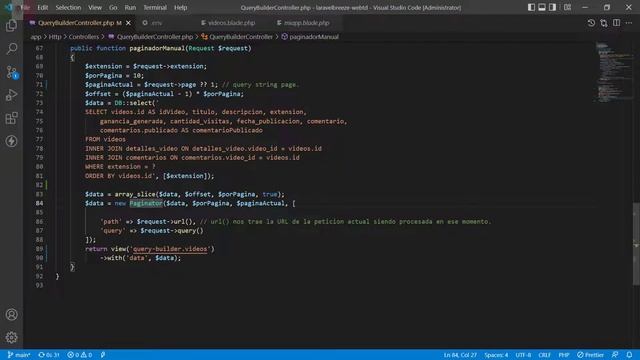Click the highlighted Paginator class name
The width and height of the screenshot is (640, 360).
click(x=146, y=203)
